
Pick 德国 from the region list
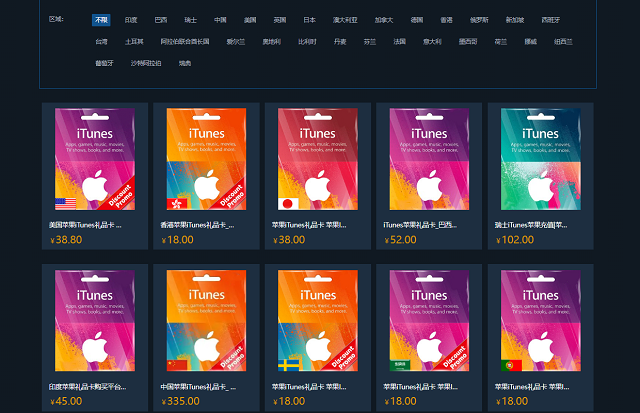point(417,20)
